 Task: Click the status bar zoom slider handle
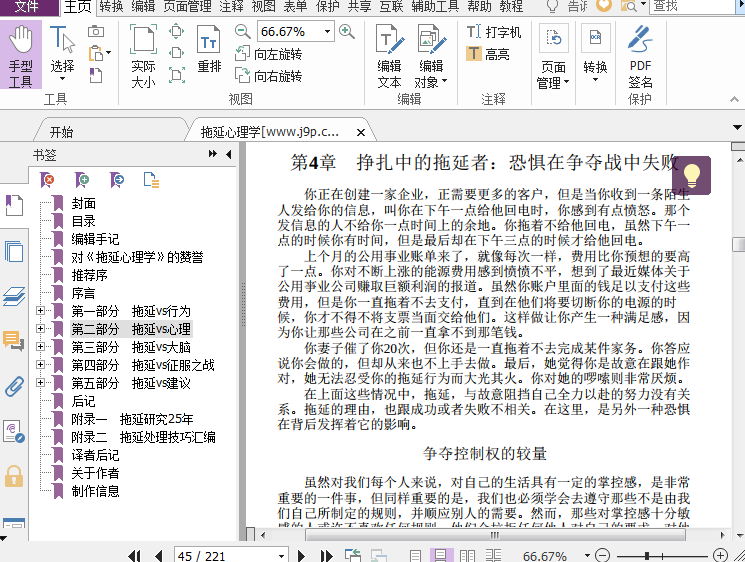point(647,555)
